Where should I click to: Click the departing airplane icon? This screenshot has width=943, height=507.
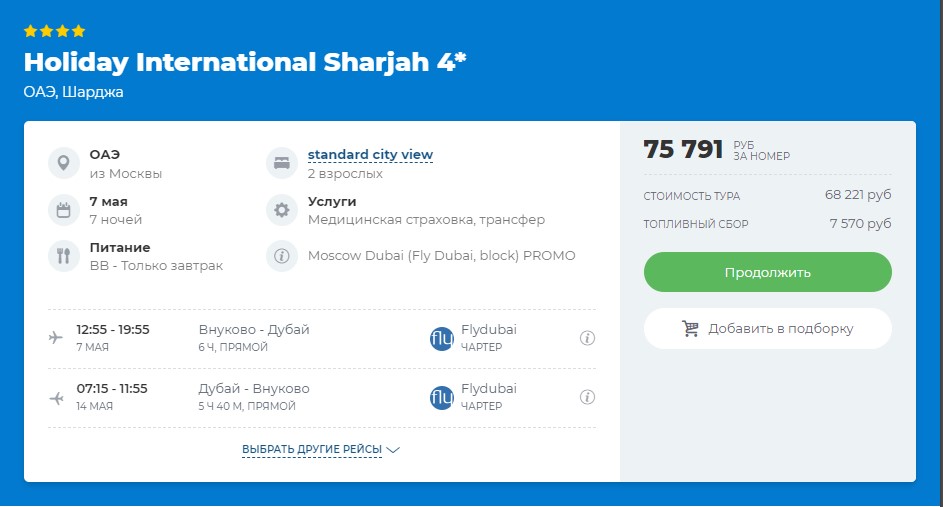click(56, 337)
